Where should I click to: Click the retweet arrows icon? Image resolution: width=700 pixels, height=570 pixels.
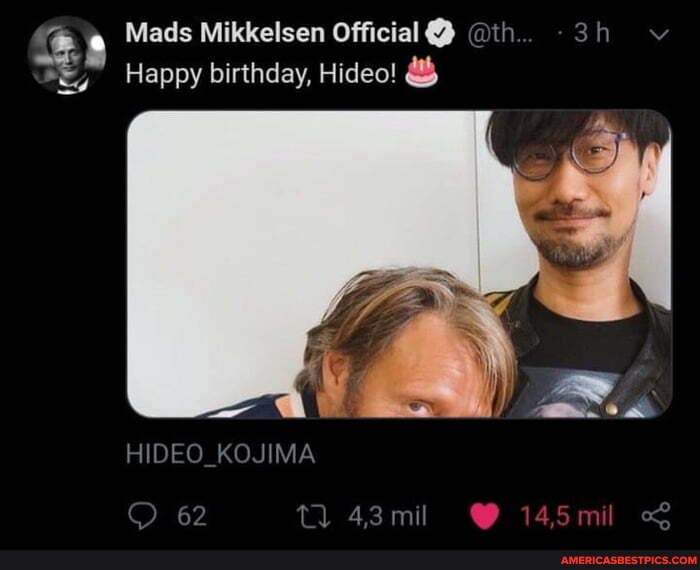tap(313, 516)
